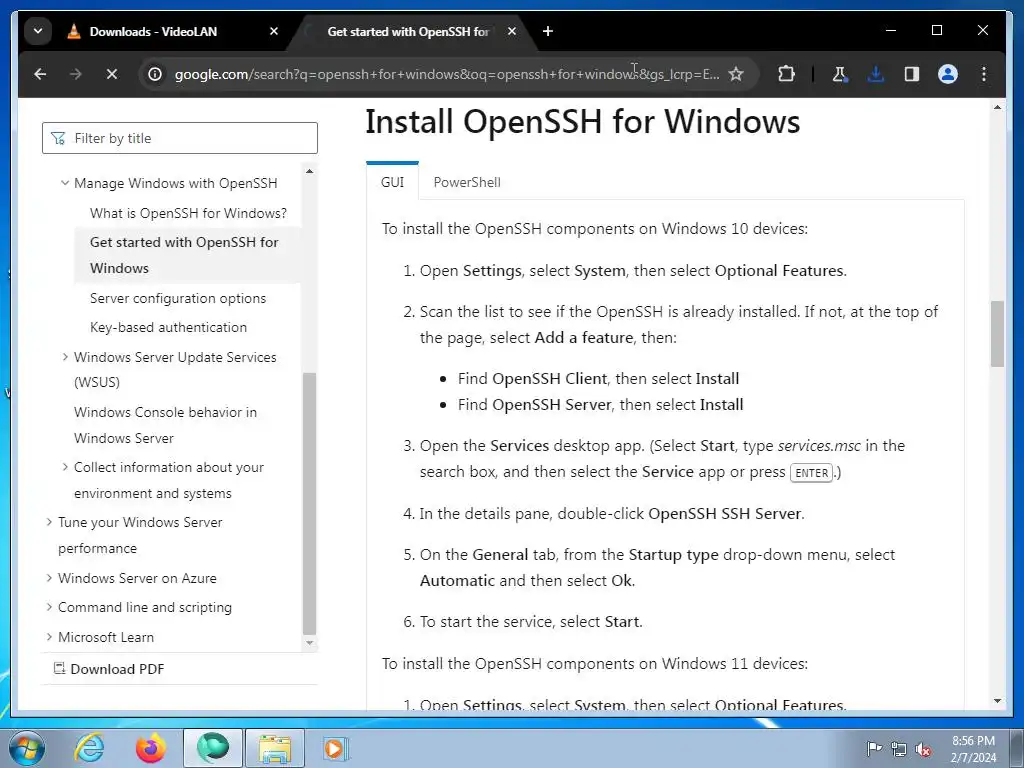This screenshot has width=1024, height=768.
Task: Collapse Manage Windows with OpenSSH section
Action: click(x=65, y=184)
